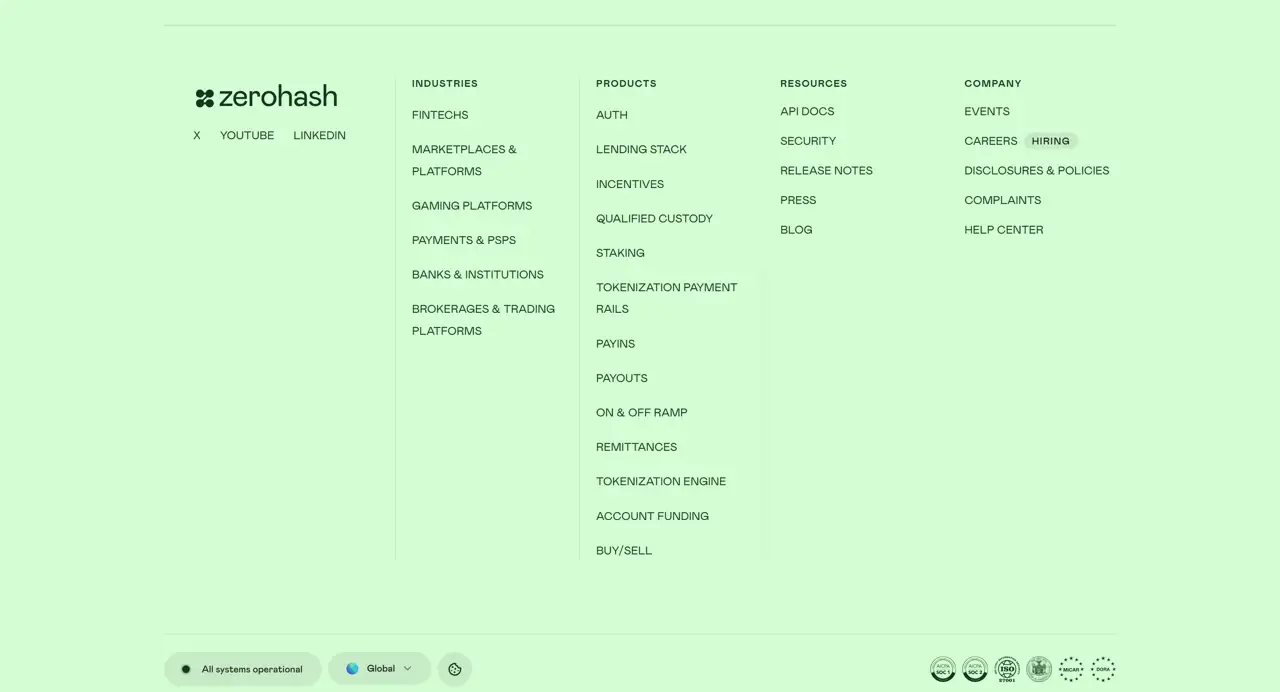1280x692 pixels.
Task: Click the Products column heading
Action: click(x=626, y=83)
